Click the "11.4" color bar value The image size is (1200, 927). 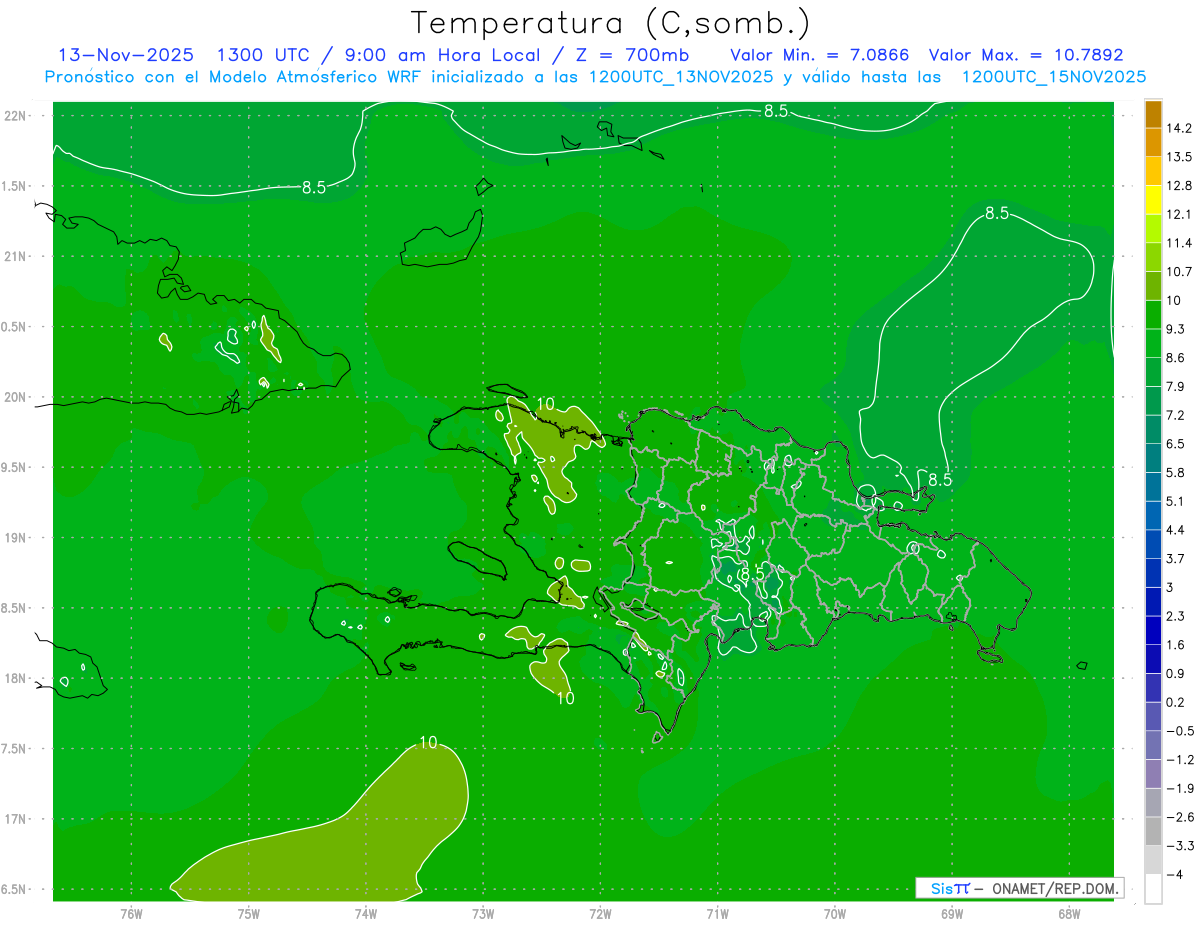[1180, 243]
